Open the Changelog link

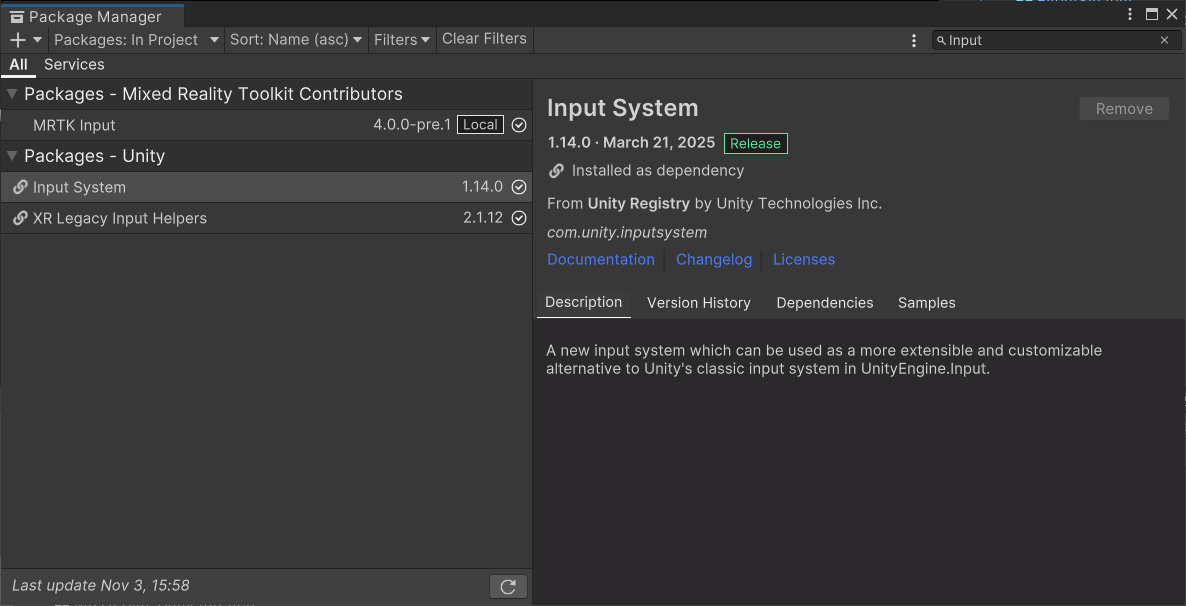713,259
